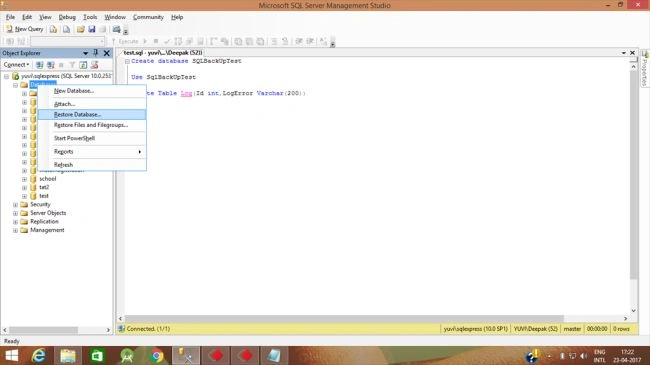Open Internet Explorer from the taskbar
The height and width of the screenshot is (365, 650).
coord(39,356)
